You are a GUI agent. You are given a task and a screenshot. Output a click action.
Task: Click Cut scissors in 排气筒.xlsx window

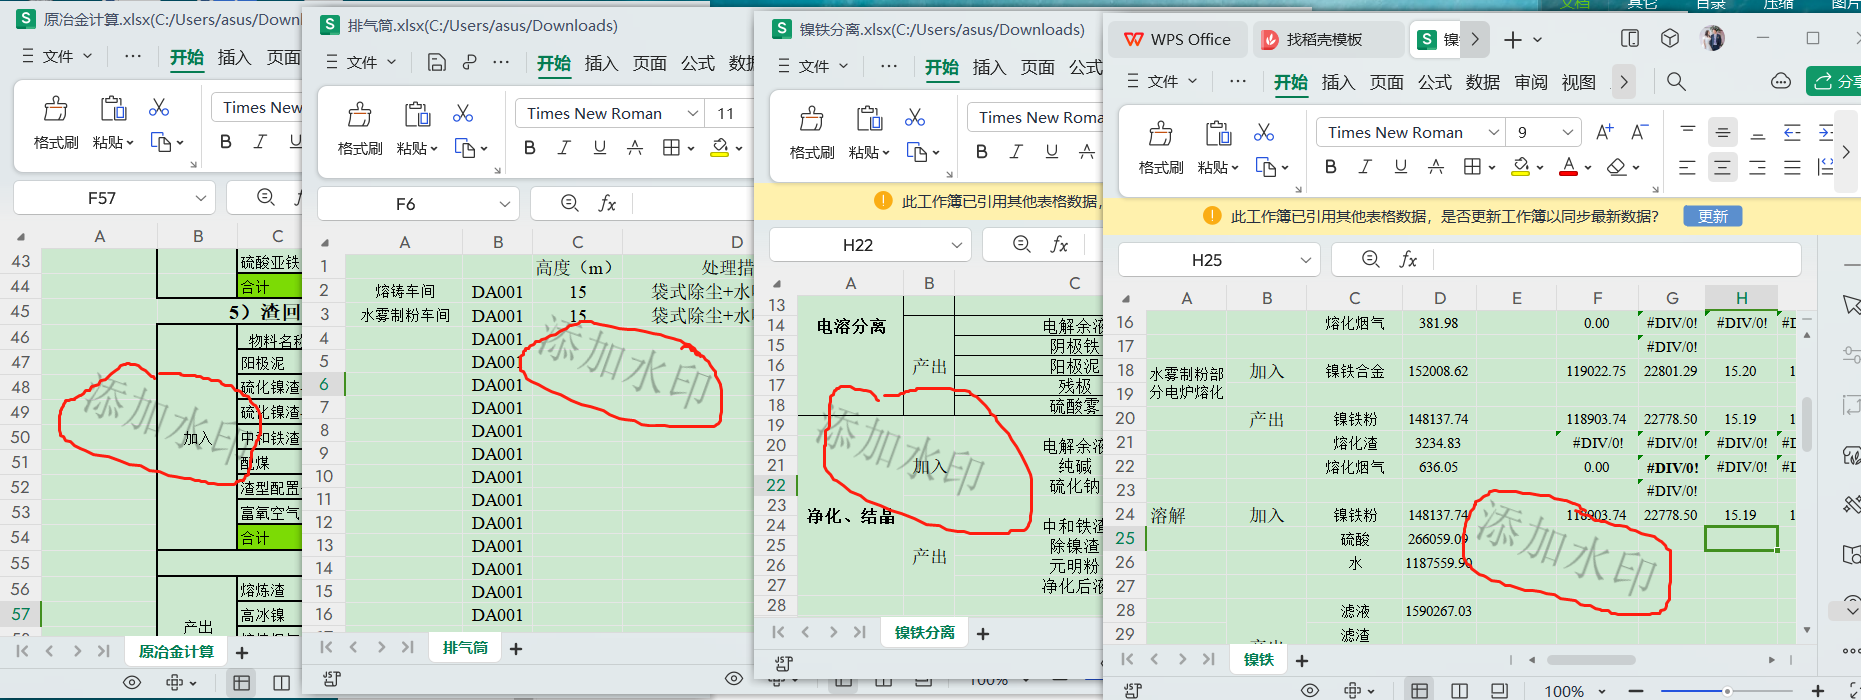[x=462, y=113]
